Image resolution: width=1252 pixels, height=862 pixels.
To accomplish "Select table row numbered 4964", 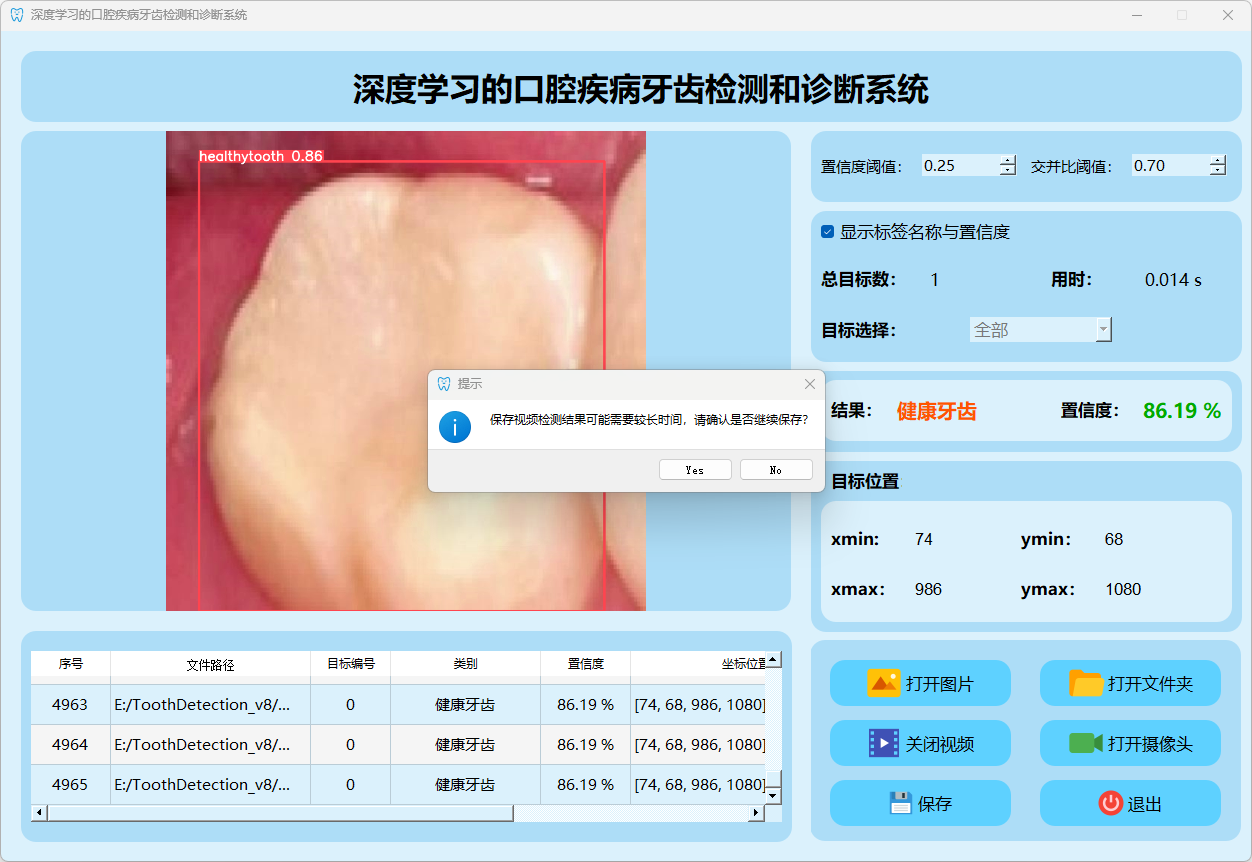I will point(70,745).
